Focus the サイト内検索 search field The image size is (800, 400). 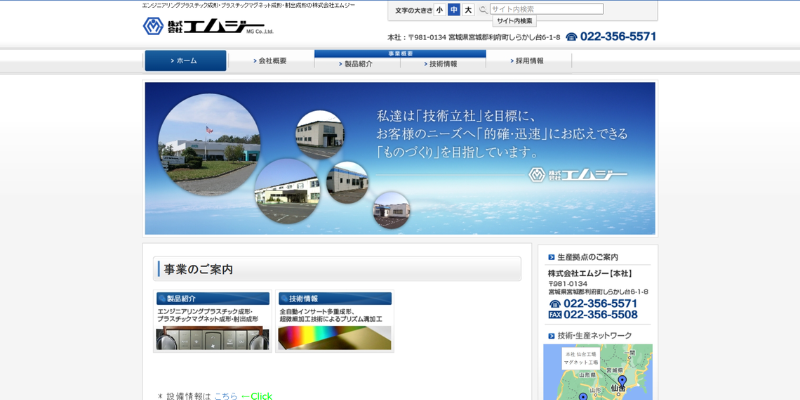pyautogui.click(x=547, y=9)
